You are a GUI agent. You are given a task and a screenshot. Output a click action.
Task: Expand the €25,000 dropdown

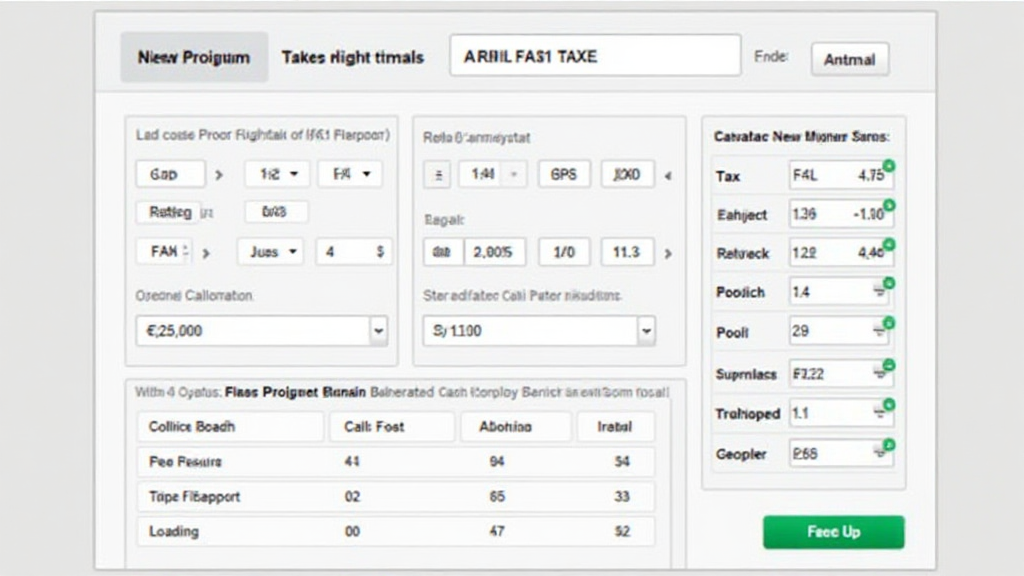(378, 330)
